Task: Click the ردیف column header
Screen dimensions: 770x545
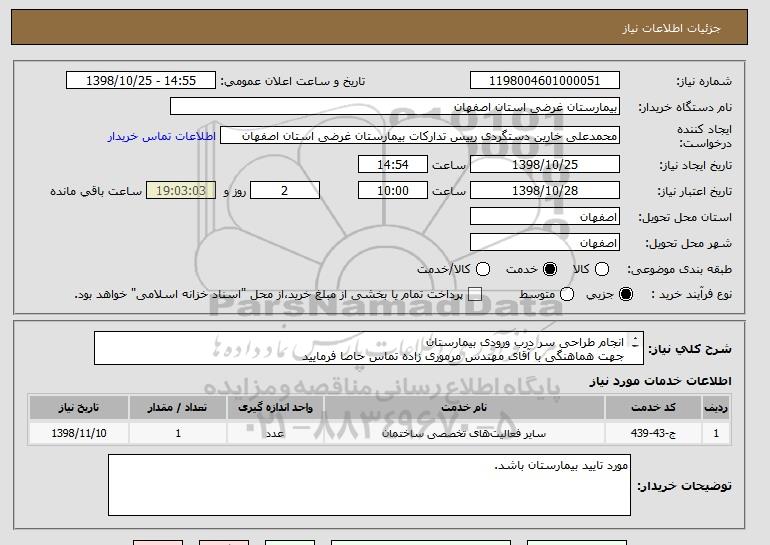Action: click(716, 408)
